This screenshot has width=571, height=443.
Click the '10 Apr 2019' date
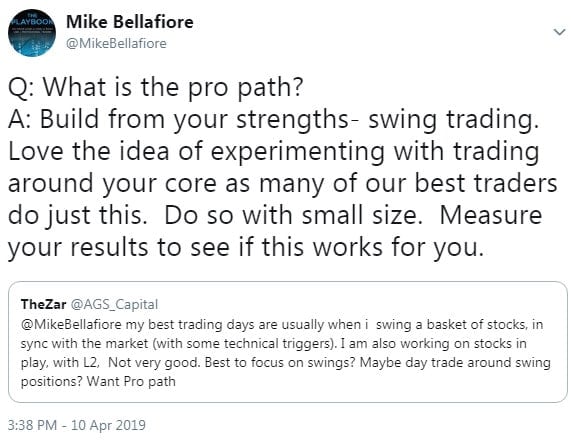[109, 425]
